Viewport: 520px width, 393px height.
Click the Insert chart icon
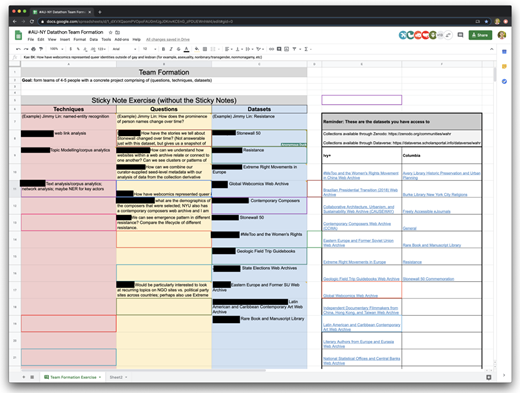[287, 49]
